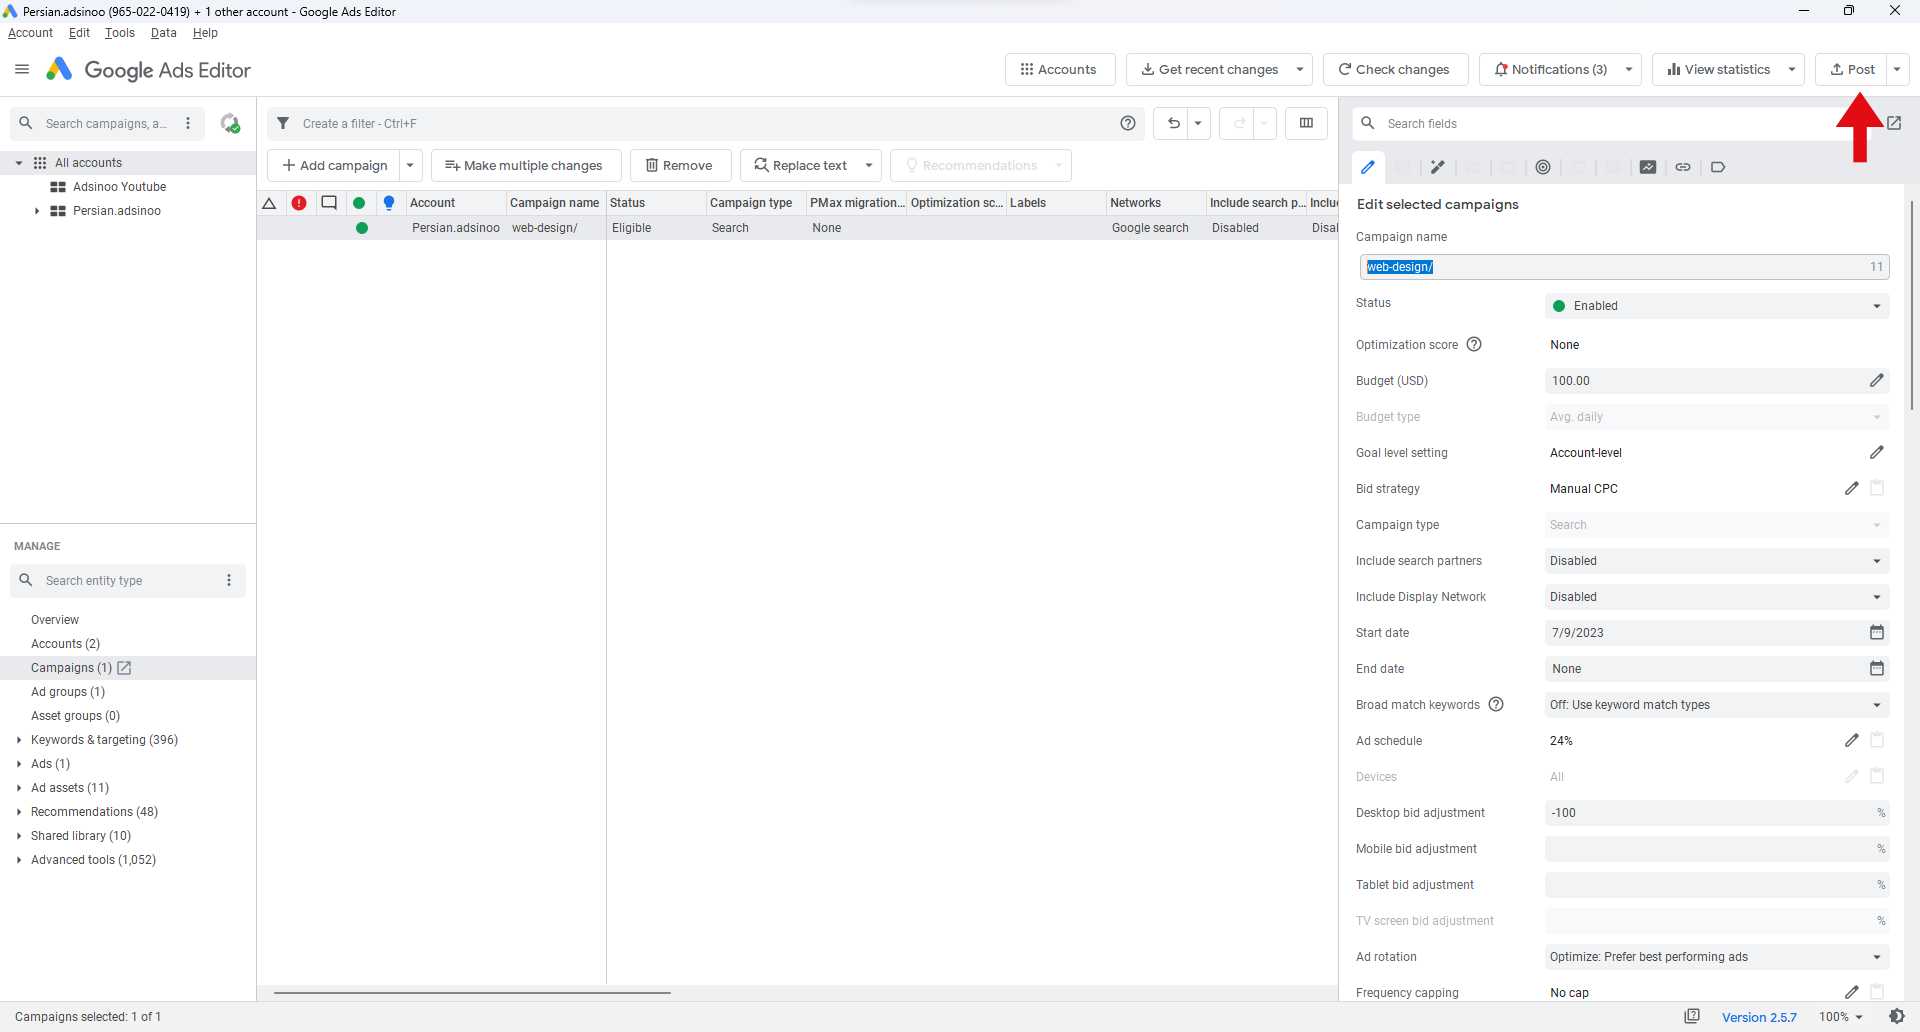Click Broad match keywords help icon
The image size is (1920, 1032).
pos(1496,704)
